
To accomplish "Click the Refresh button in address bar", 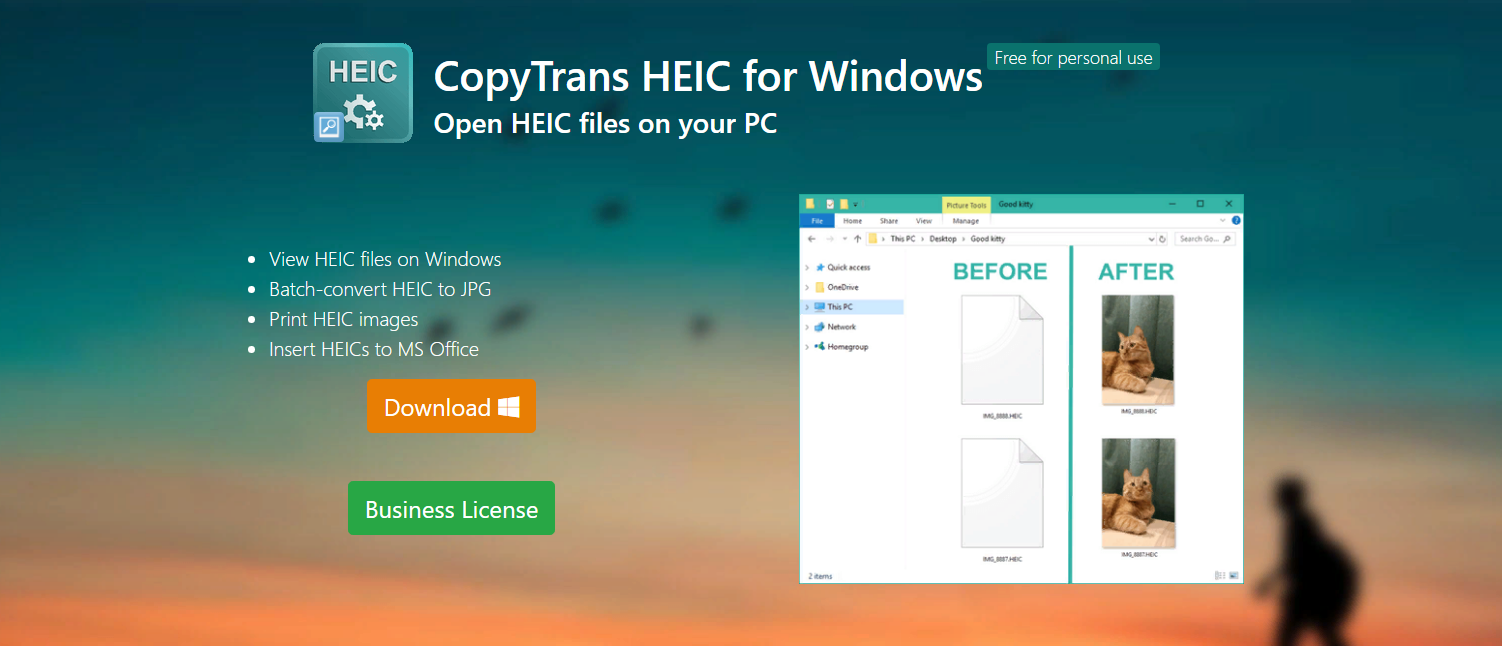I will tap(1163, 239).
